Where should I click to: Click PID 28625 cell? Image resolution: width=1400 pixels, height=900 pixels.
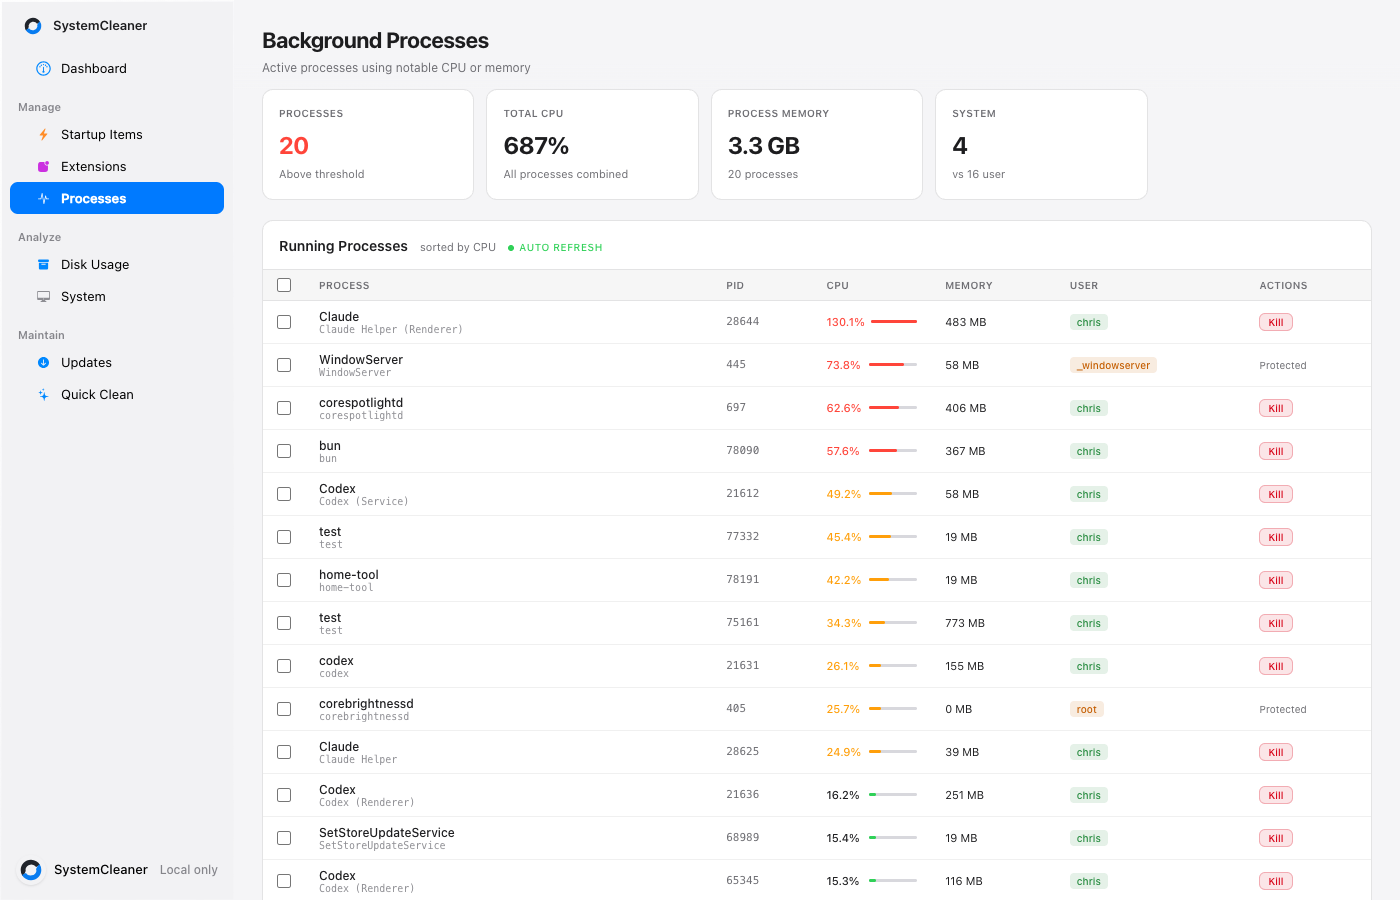point(743,752)
